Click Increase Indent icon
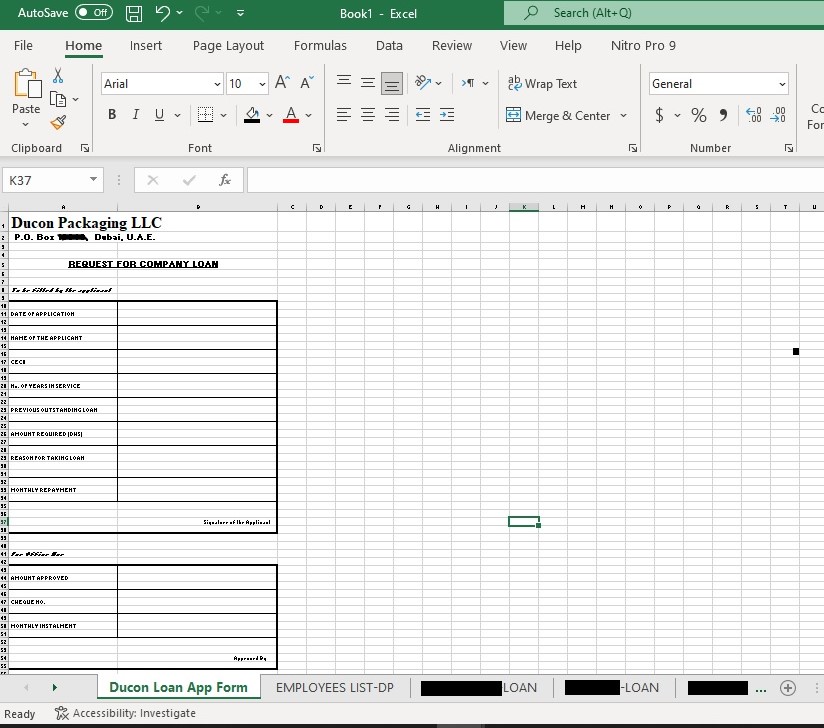This screenshot has width=824, height=728. (x=446, y=115)
